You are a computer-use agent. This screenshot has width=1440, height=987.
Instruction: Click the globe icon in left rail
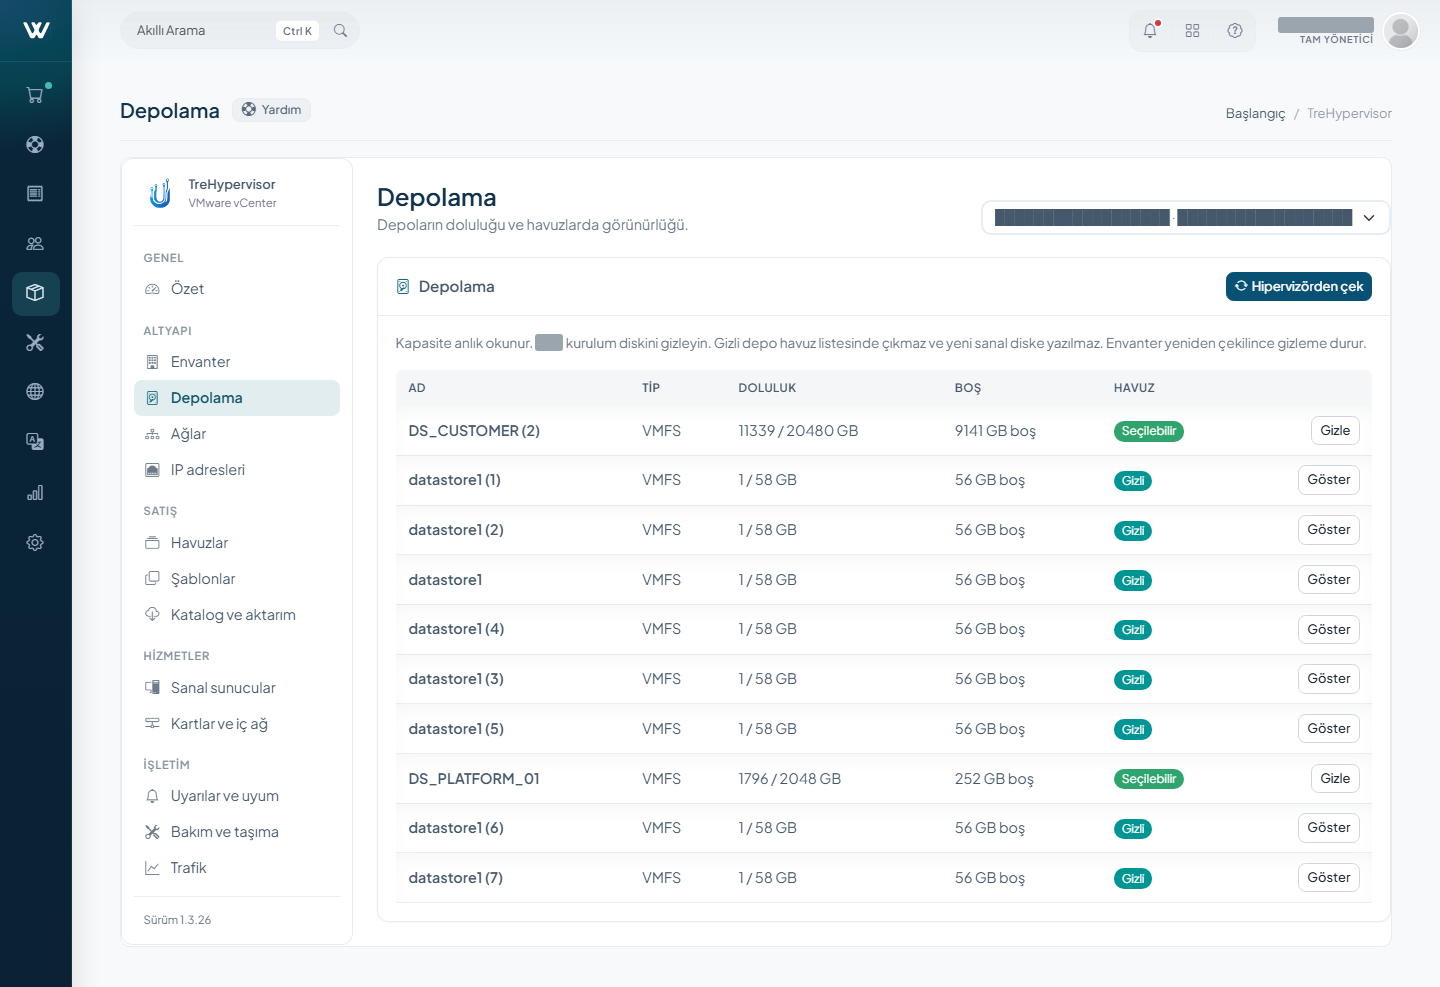pyautogui.click(x=35, y=392)
